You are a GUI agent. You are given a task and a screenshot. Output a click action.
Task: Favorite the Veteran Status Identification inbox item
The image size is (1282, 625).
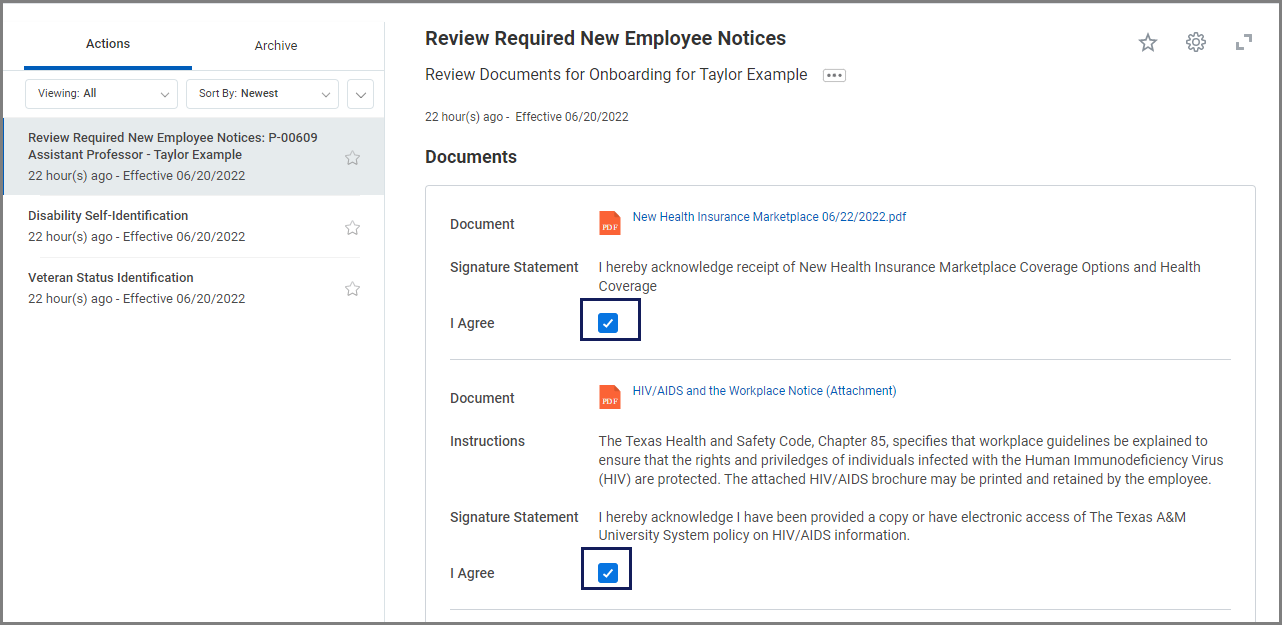click(352, 289)
